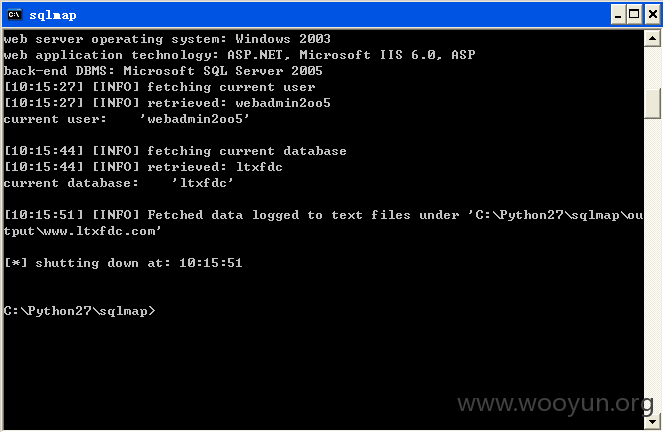Minimize the sqlmap console window

[618, 15]
